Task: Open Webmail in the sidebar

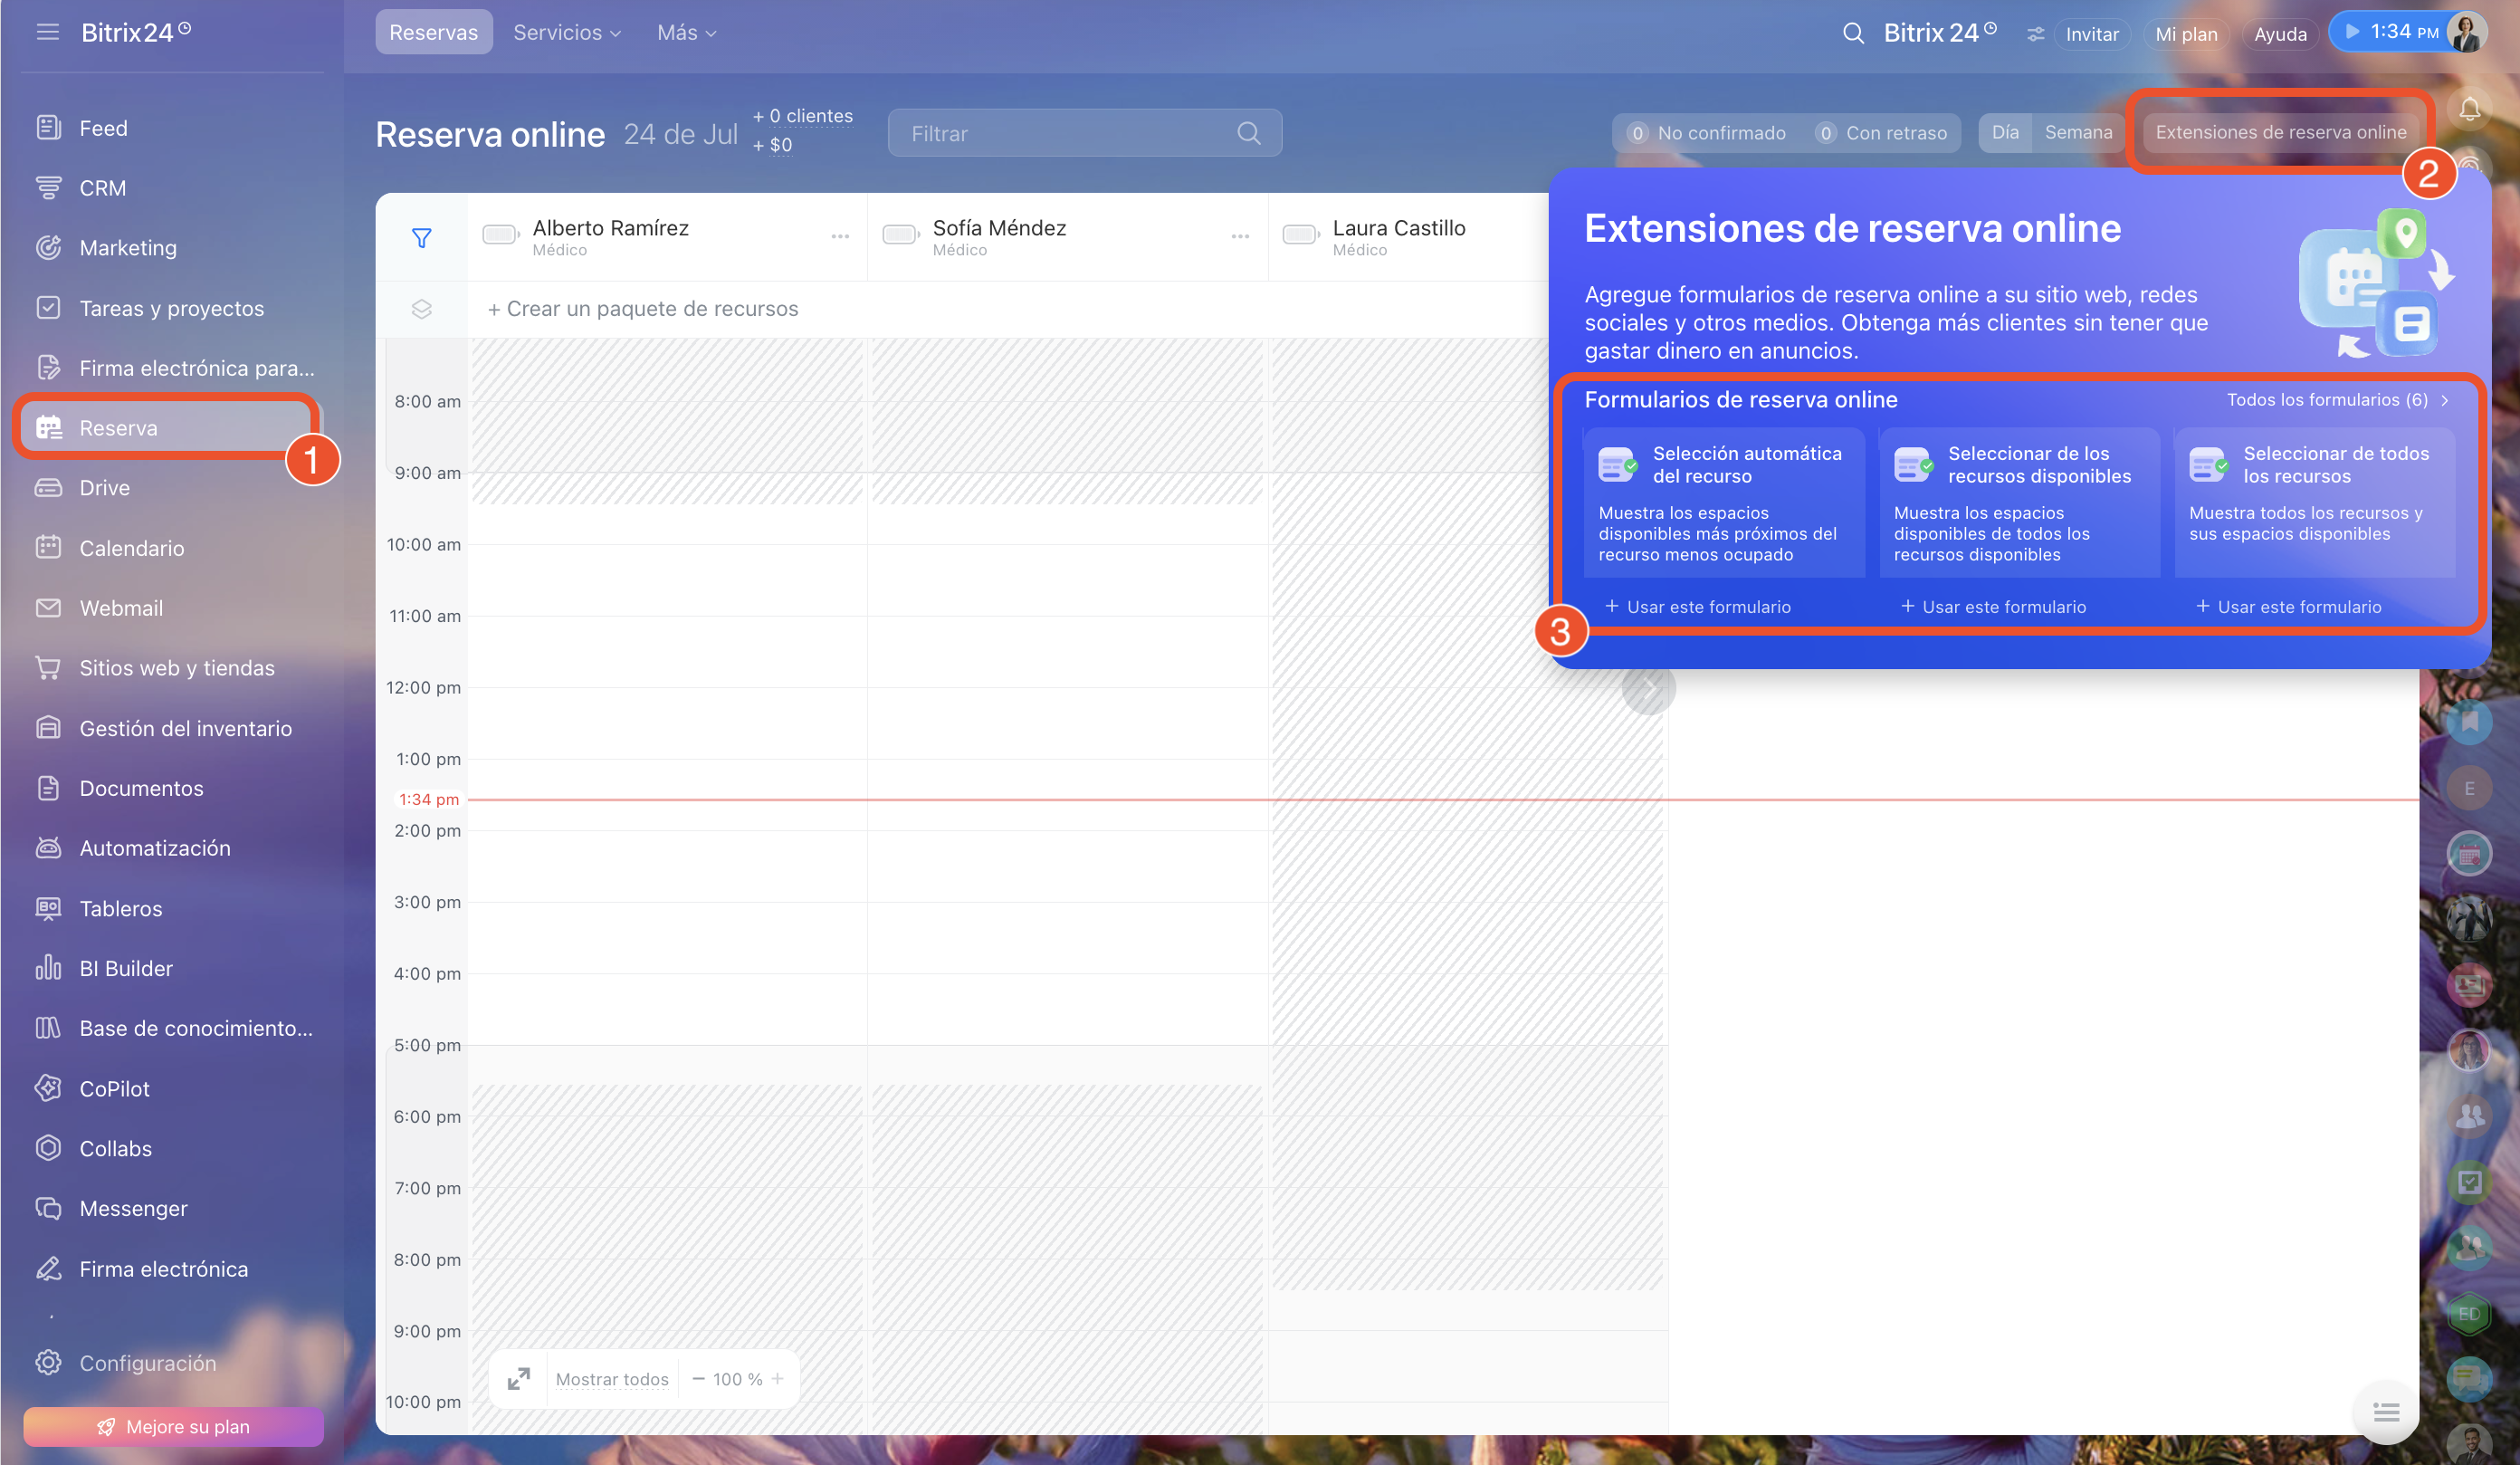Action: click(x=120, y=608)
